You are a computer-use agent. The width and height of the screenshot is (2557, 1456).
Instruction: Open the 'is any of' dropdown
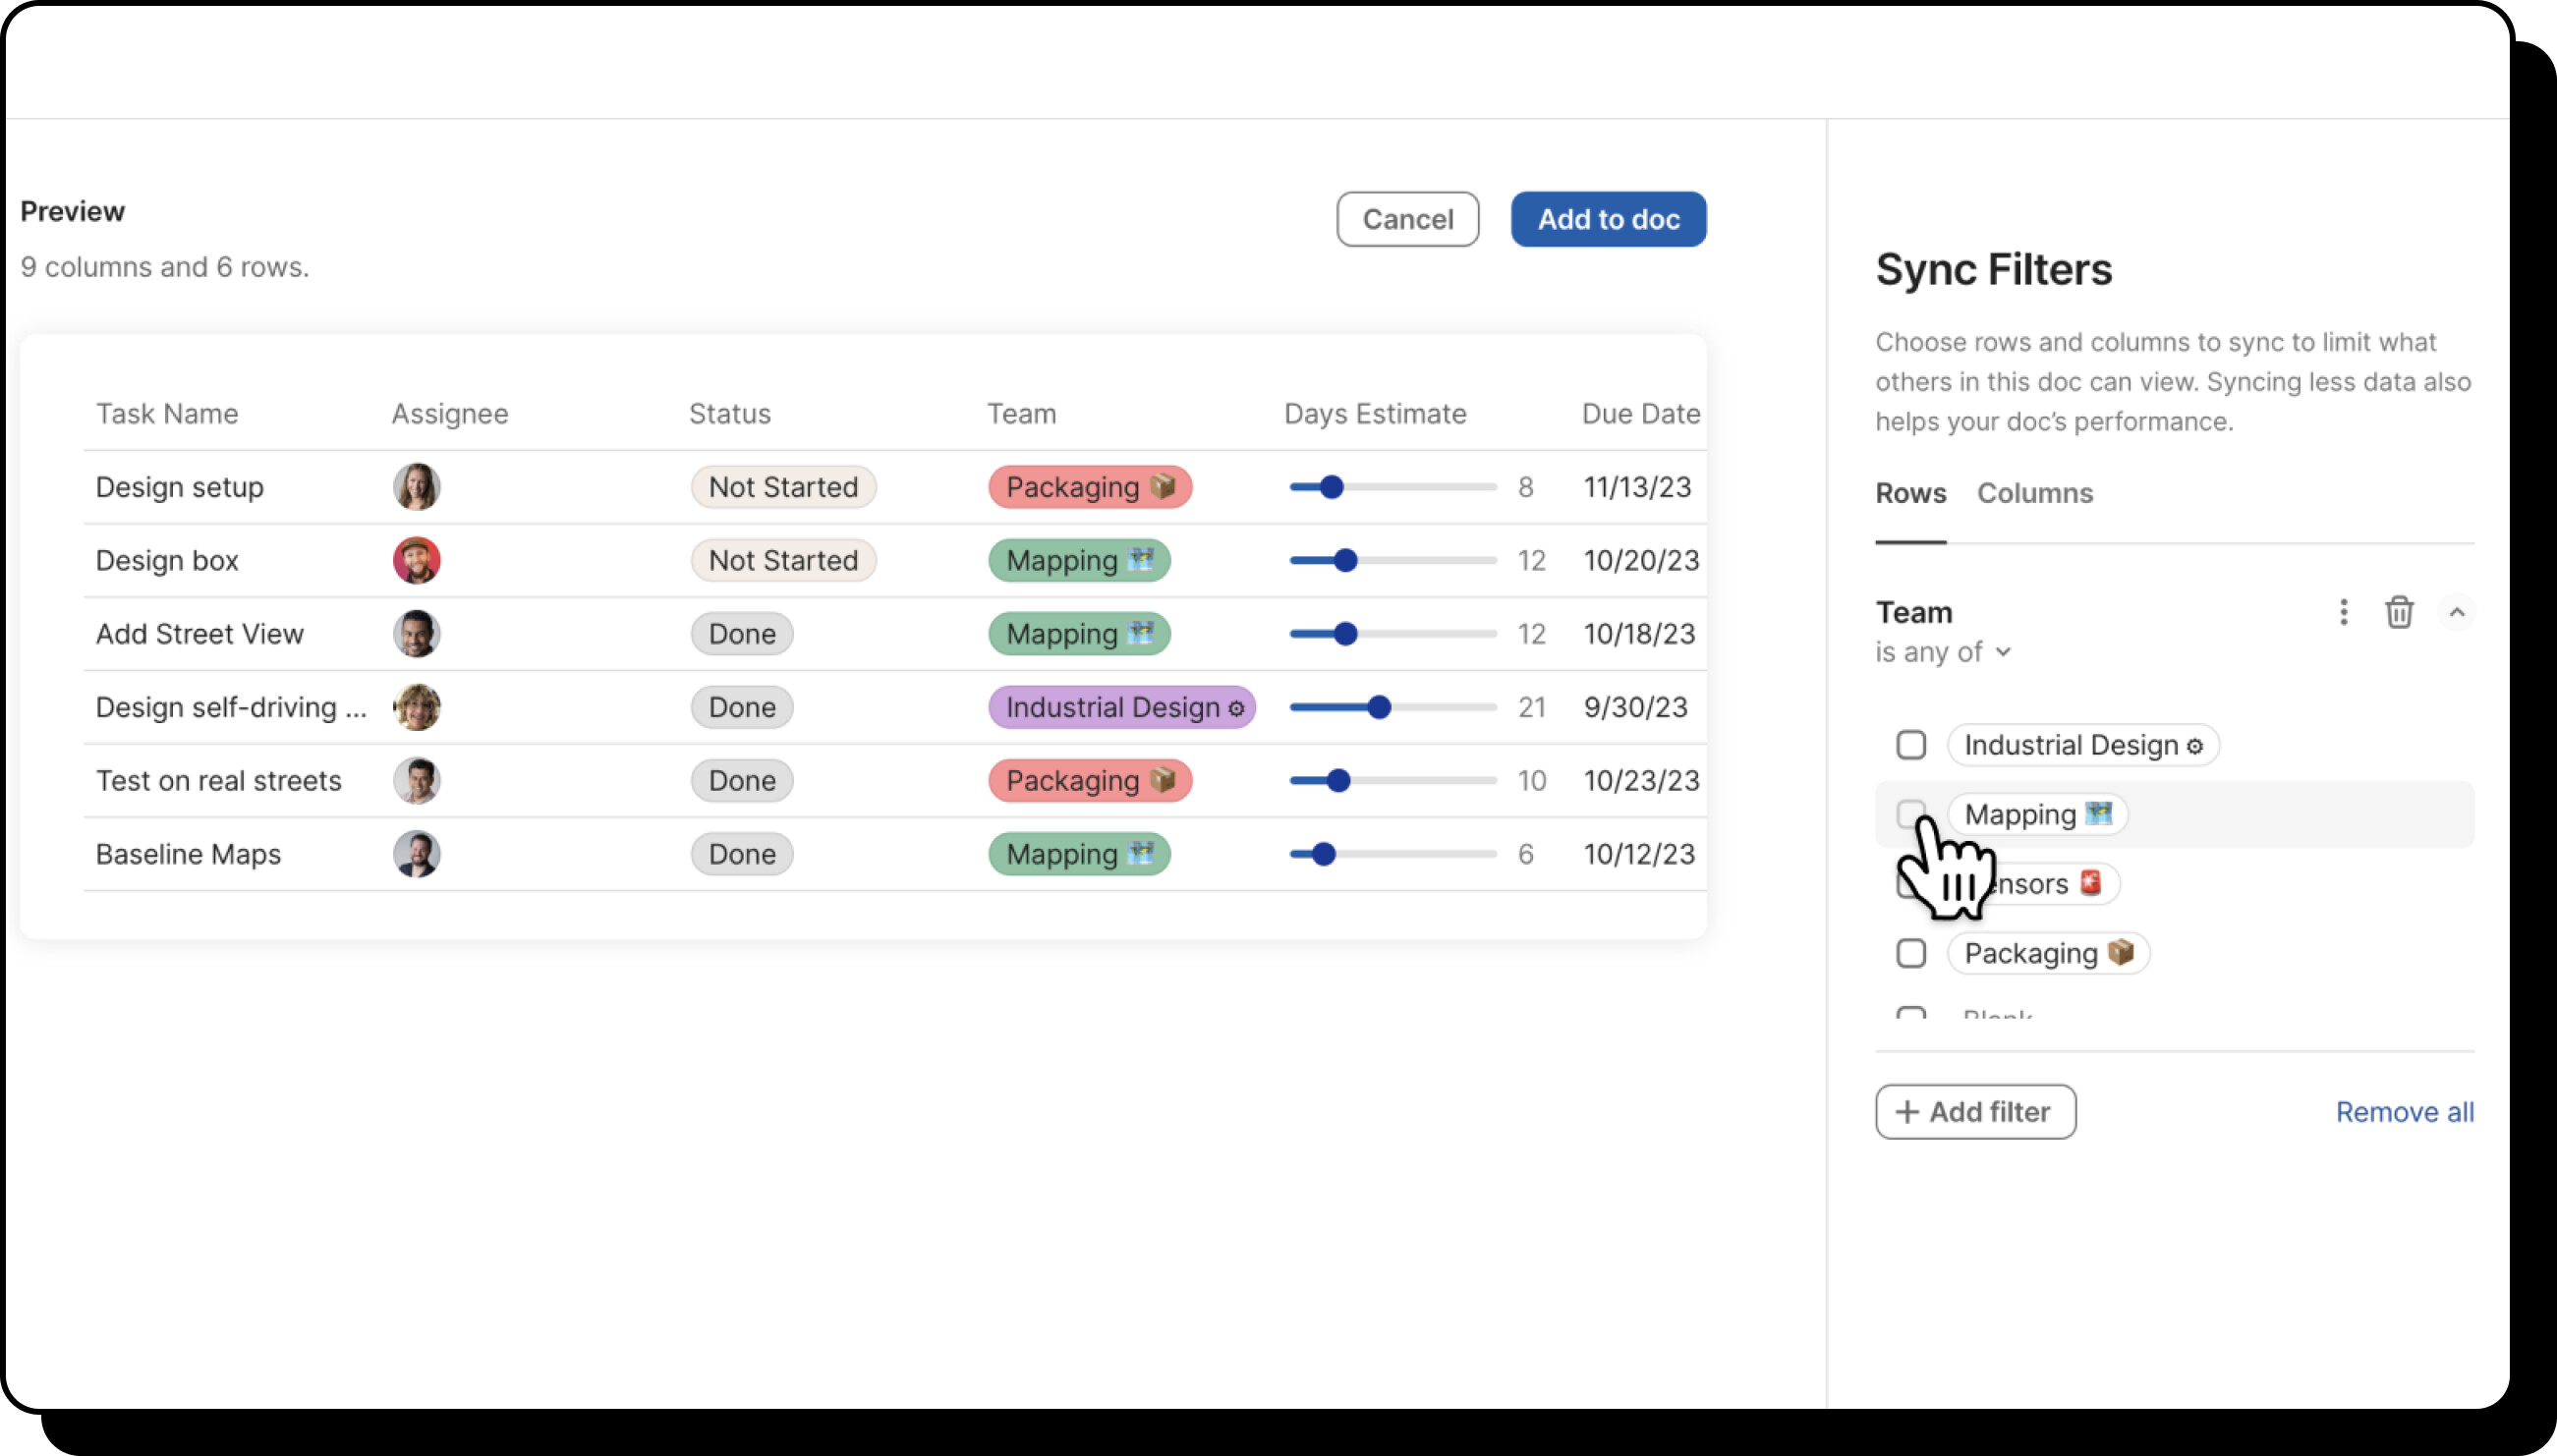tap(1942, 652)
